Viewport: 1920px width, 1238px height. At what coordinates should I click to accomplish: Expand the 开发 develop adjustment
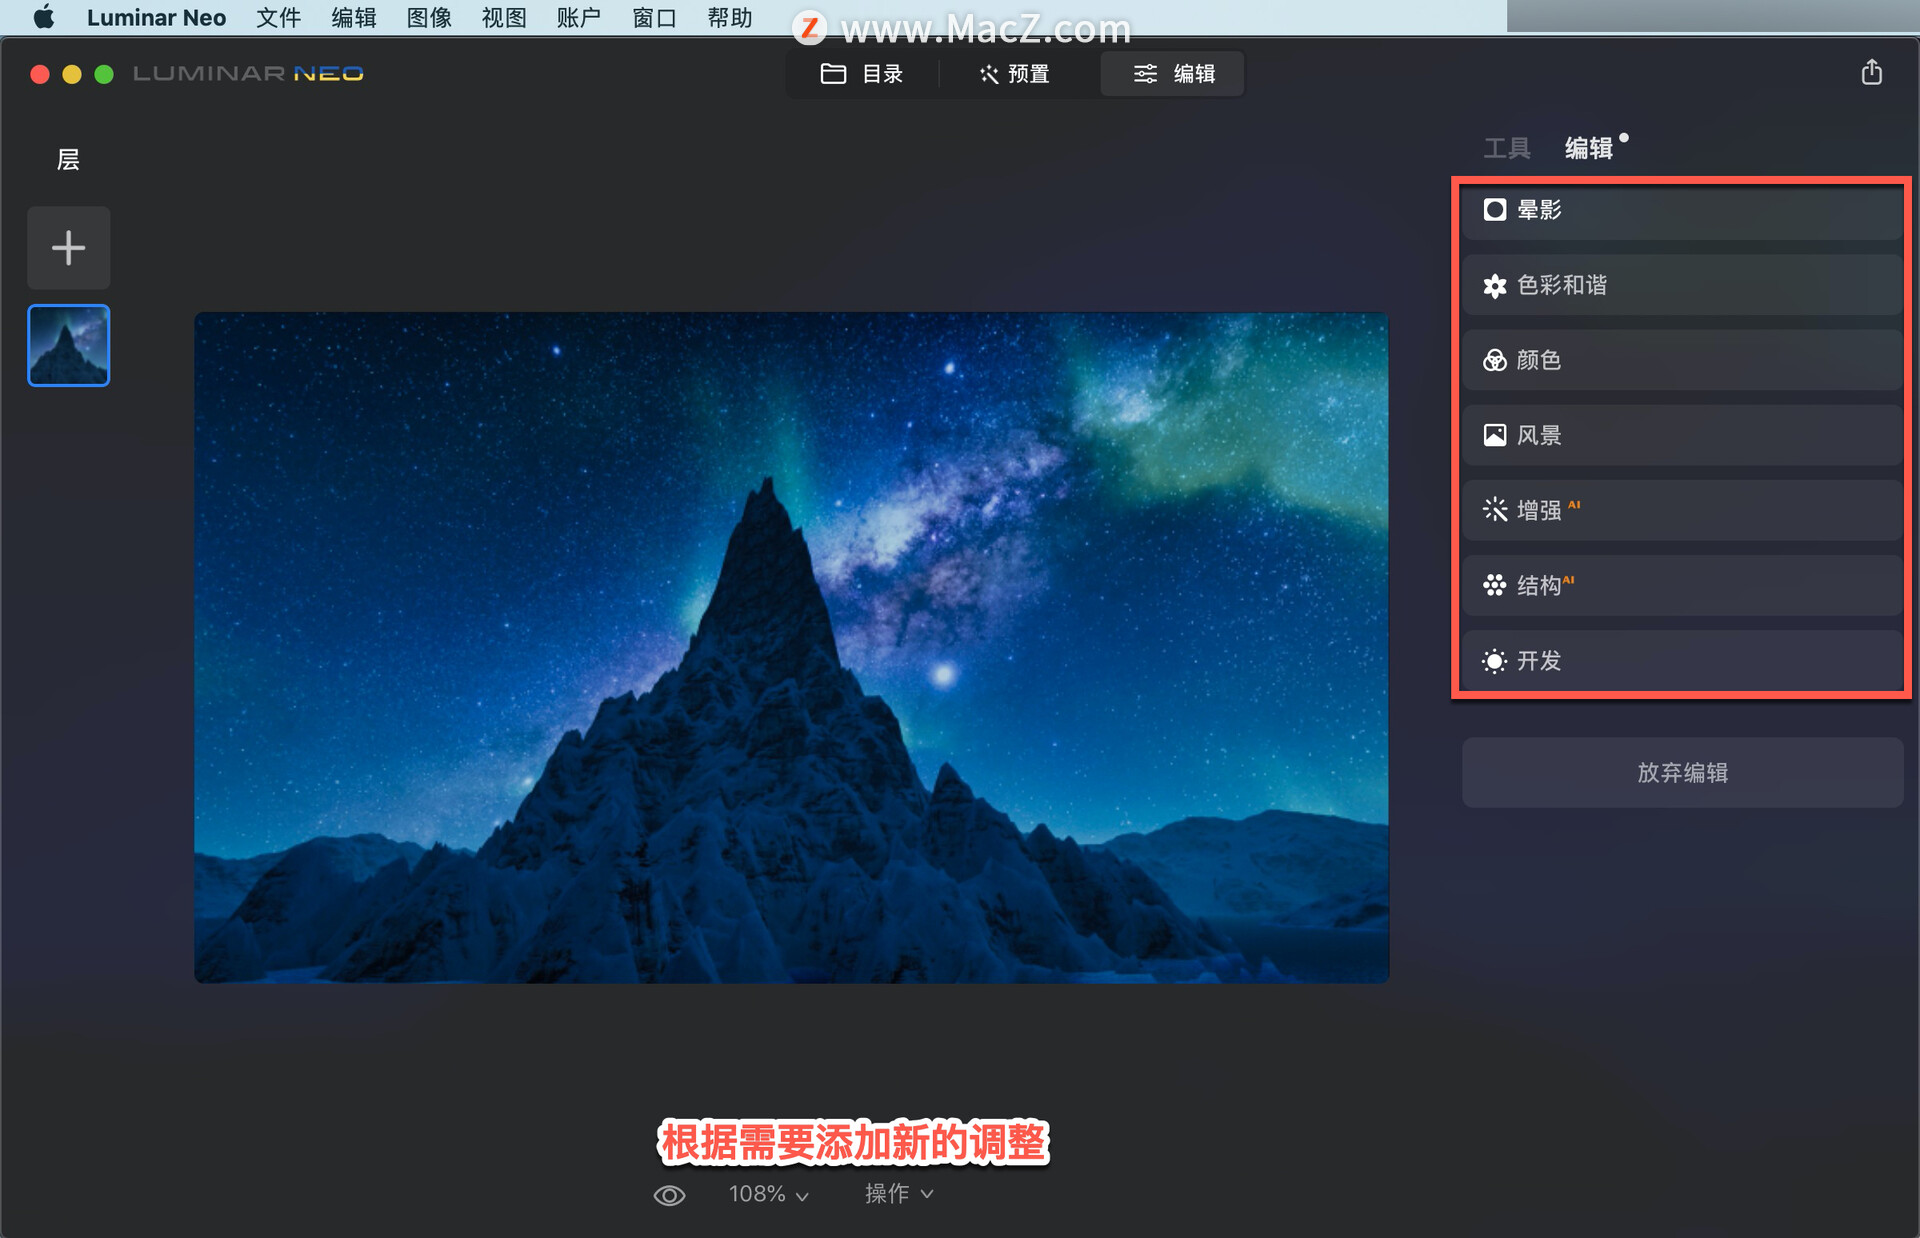[1682, 660]
